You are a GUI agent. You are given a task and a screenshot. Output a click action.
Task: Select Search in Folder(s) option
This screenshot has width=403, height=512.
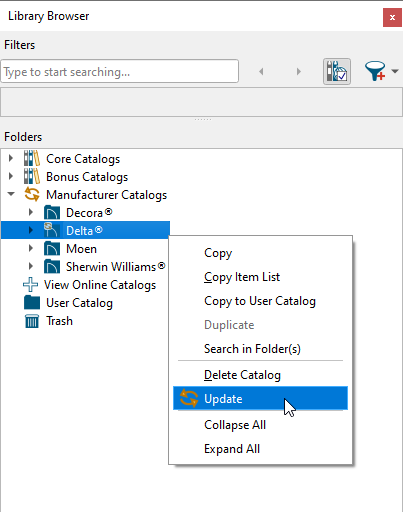260,349
